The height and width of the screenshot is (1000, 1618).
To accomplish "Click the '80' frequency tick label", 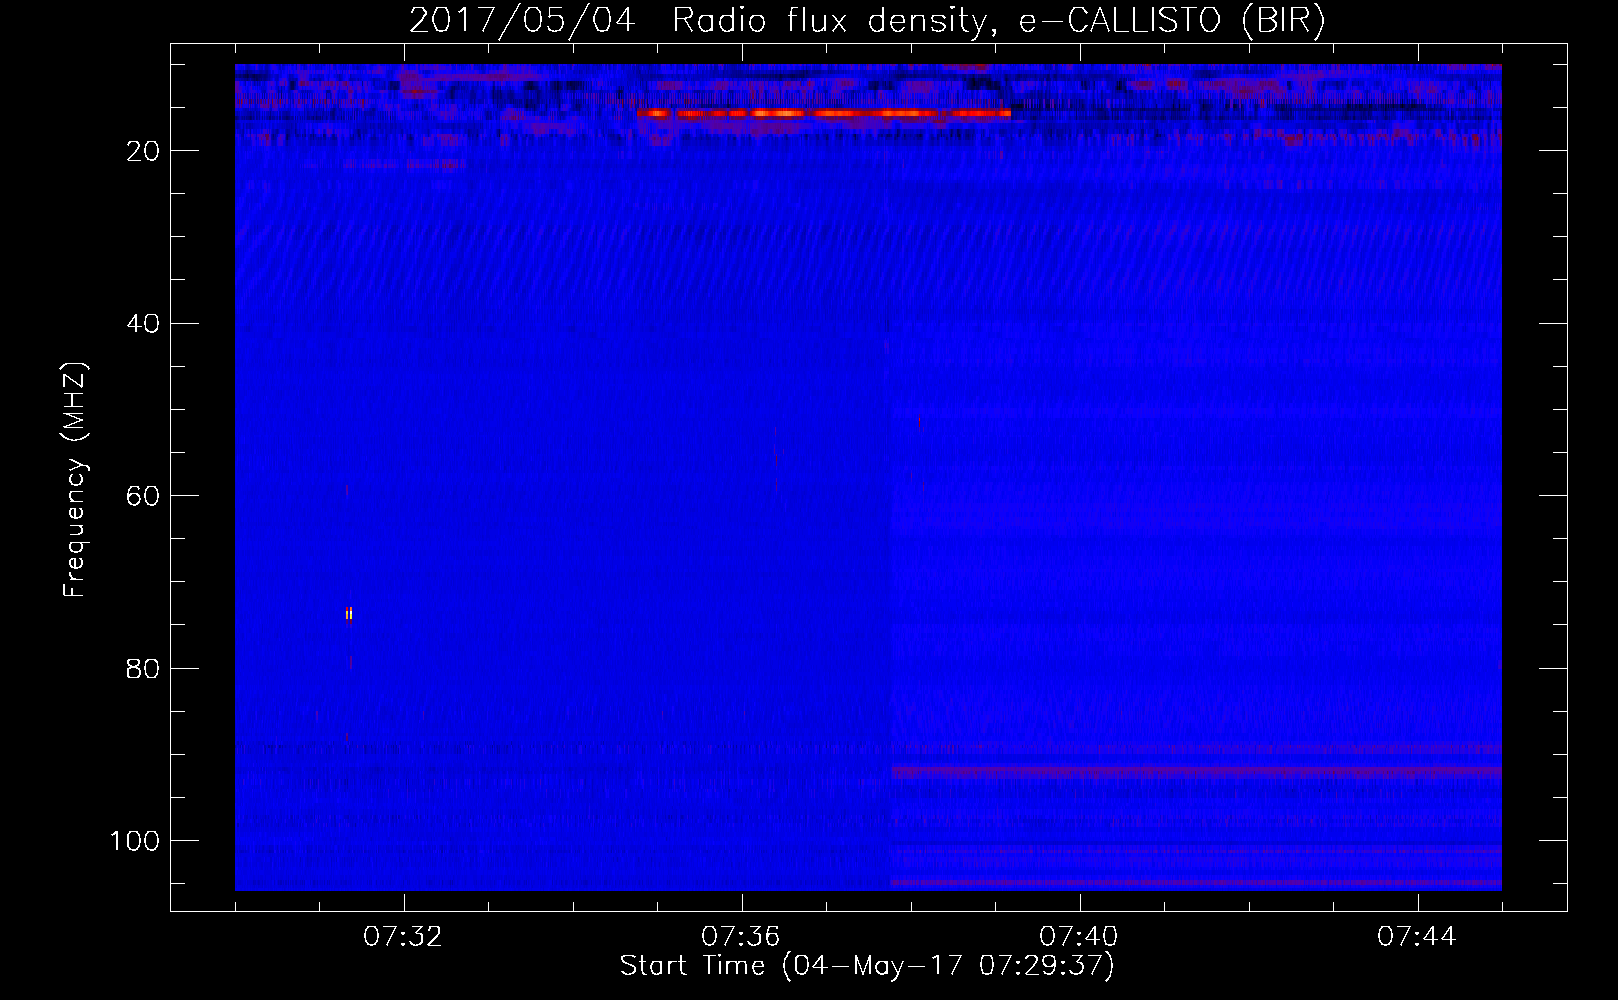I will point(143,668).
